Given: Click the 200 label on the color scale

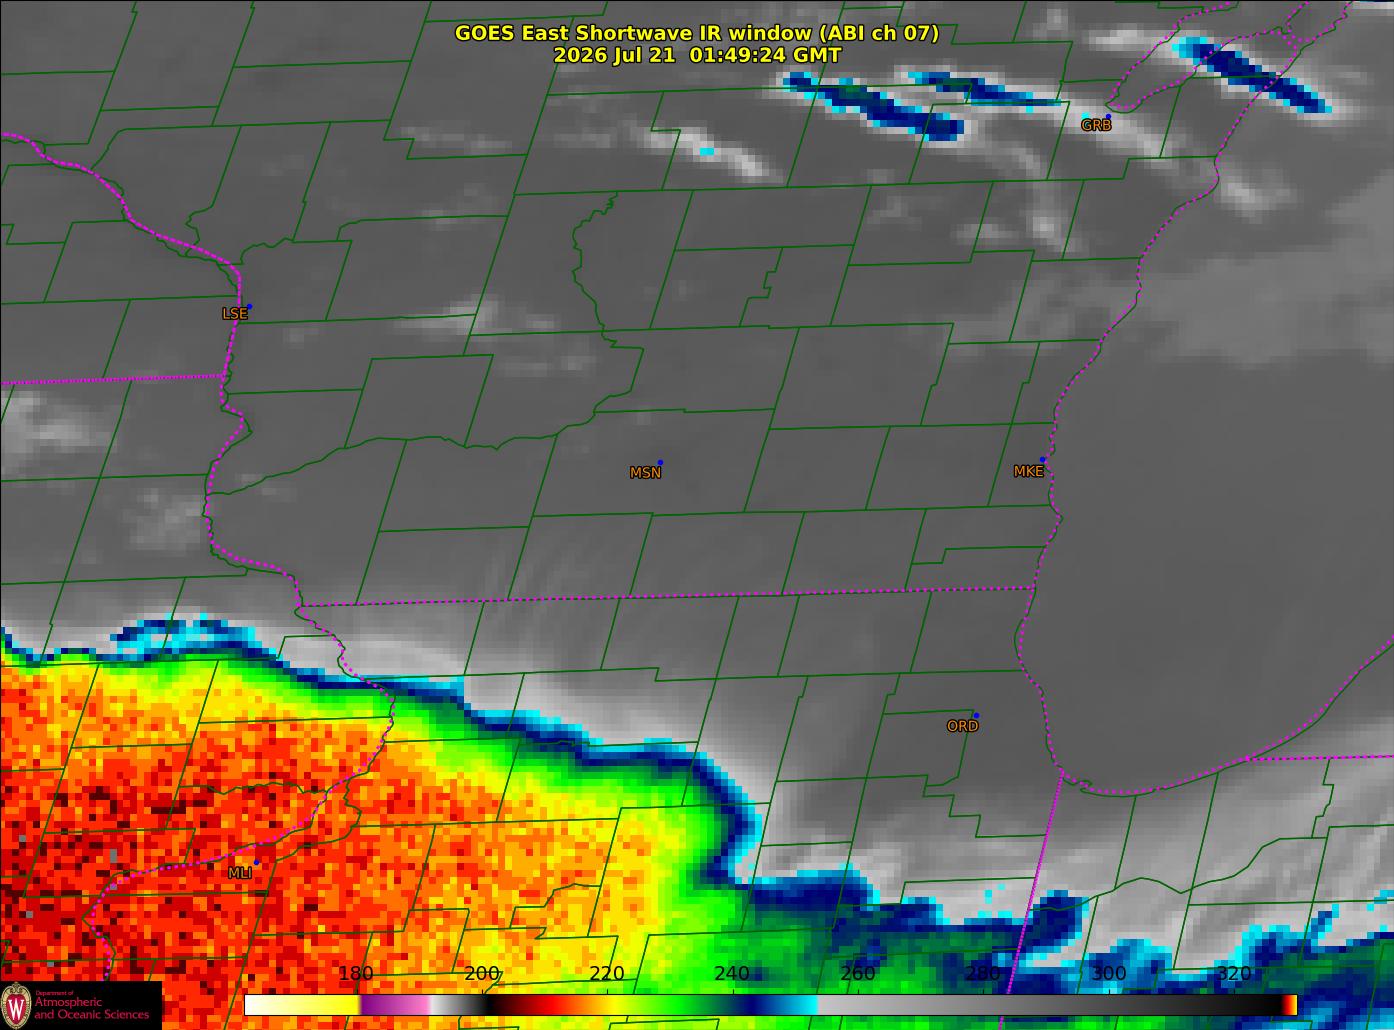Looking at the screenshot, I should [x=481, y=973].
